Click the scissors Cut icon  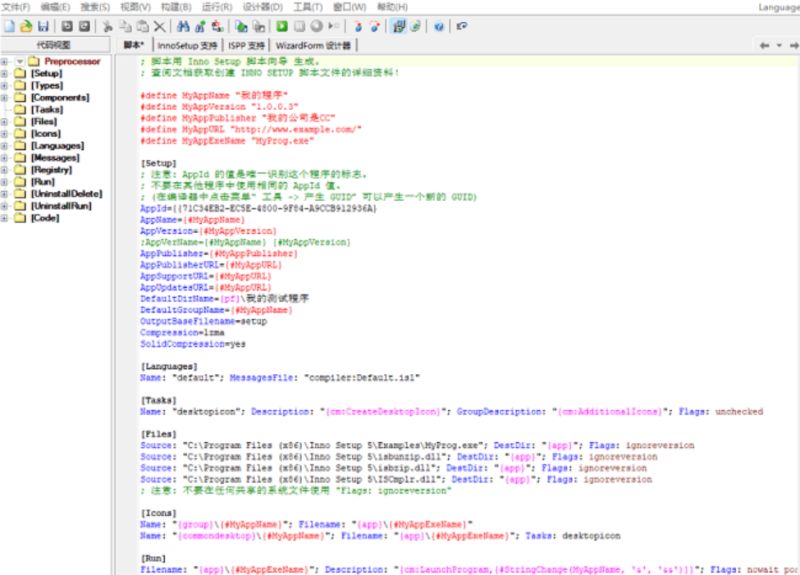pyautogui.click(x=108, y=26)
